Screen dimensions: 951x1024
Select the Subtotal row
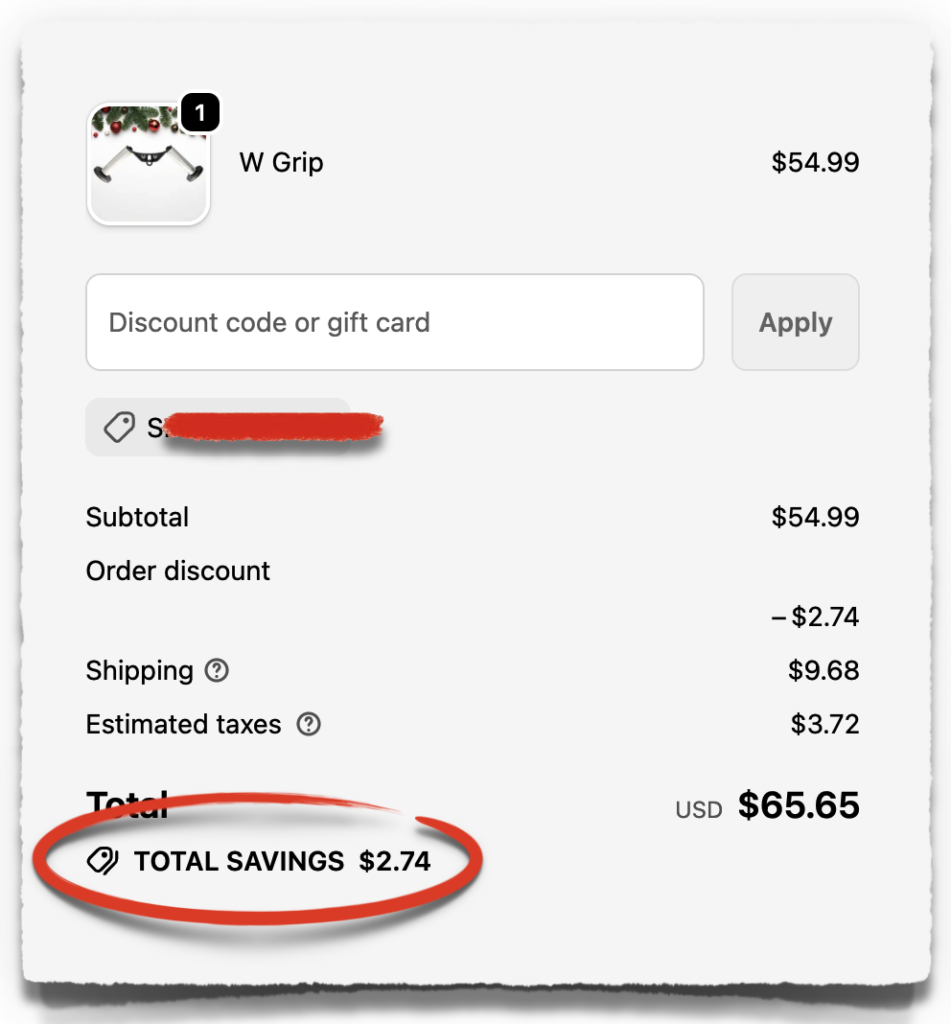coord(137,517)
